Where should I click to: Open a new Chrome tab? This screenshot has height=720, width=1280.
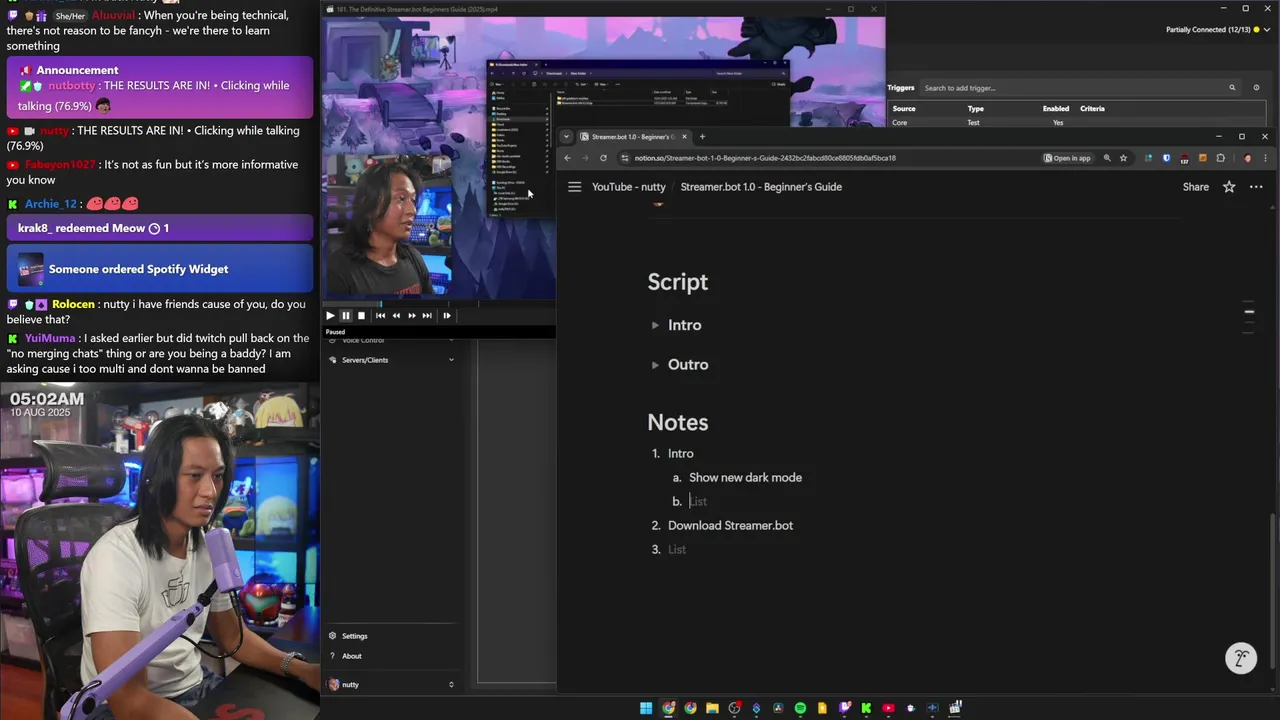coord(702,137)
